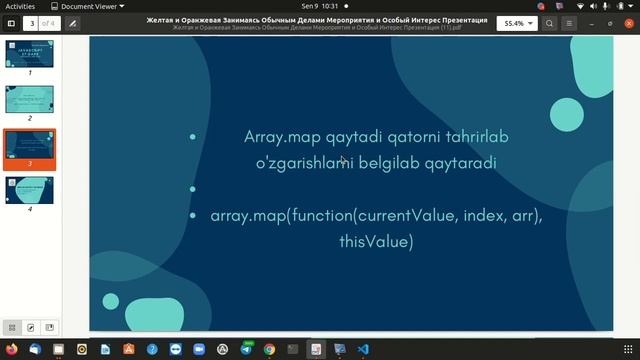Select page 4 thumbnail in sidebar

(29, 190)
